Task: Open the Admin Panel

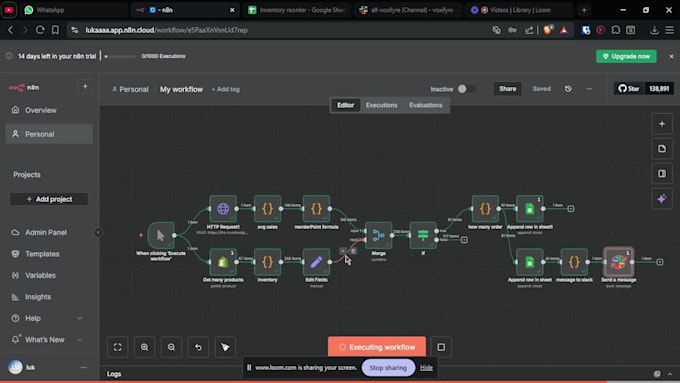Action: [x=49, y=232]
